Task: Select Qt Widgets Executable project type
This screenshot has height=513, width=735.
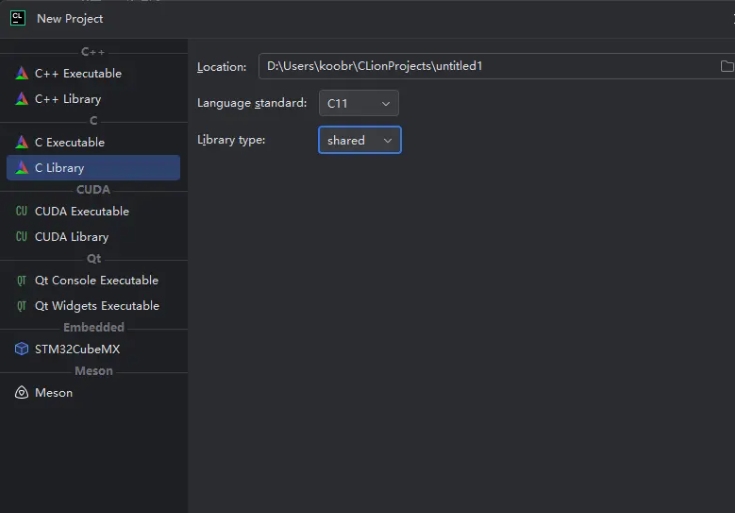Action: tap(97, 306)
